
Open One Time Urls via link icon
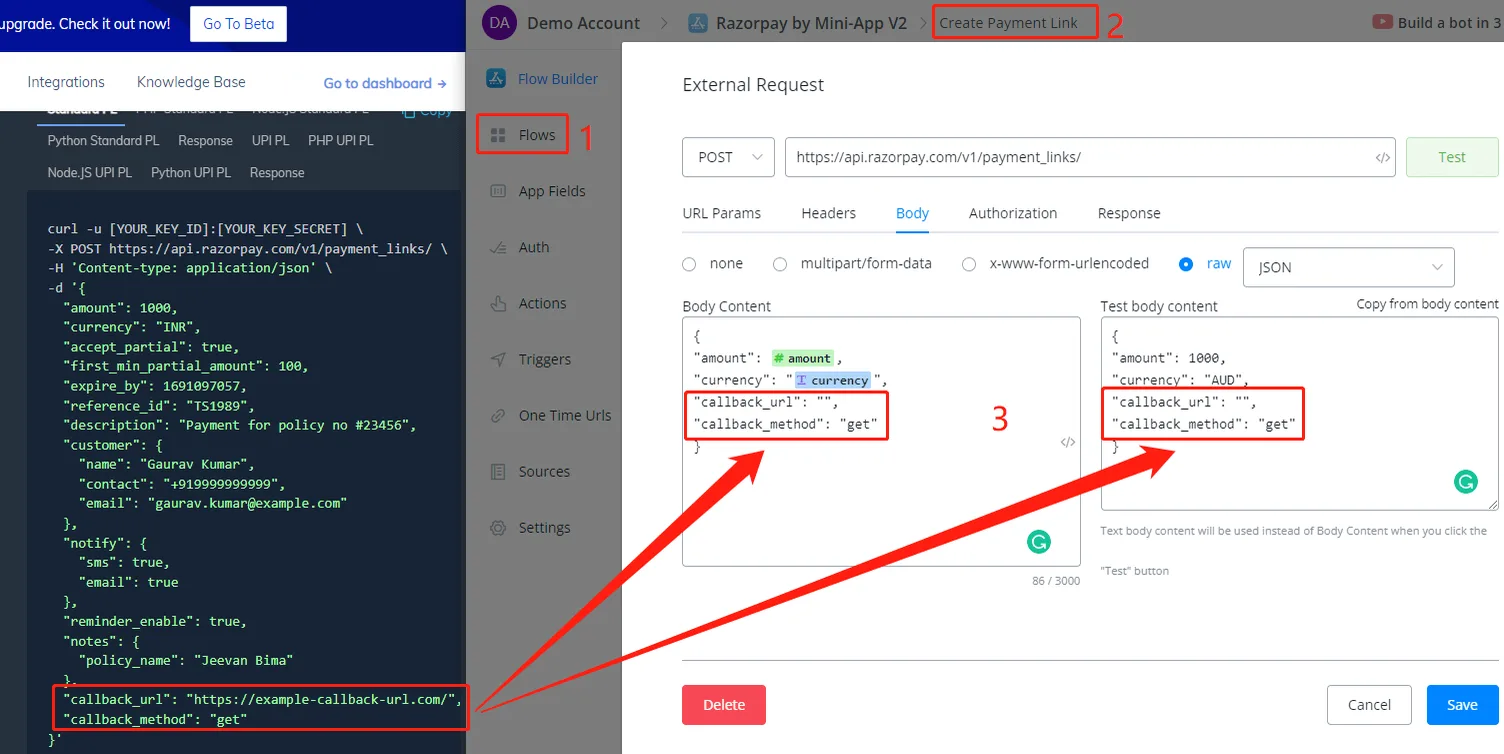click(497, 415)
